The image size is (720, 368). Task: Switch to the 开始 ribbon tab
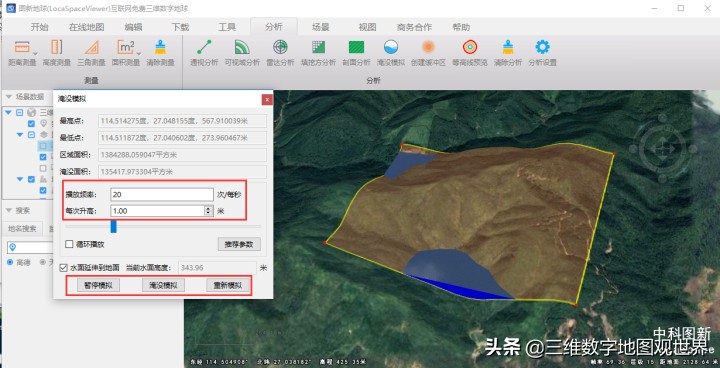[39, 27]
